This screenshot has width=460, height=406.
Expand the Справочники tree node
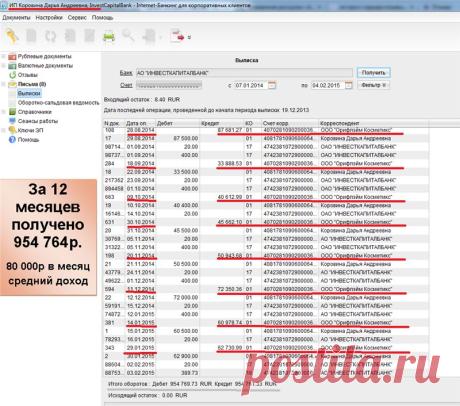click(3, 112)
